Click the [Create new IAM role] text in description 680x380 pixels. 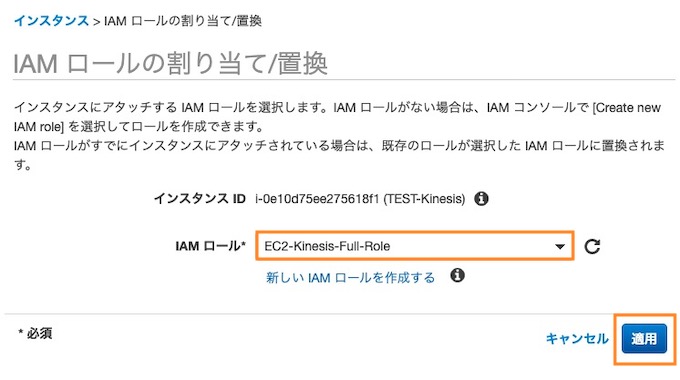coord(627,108)
